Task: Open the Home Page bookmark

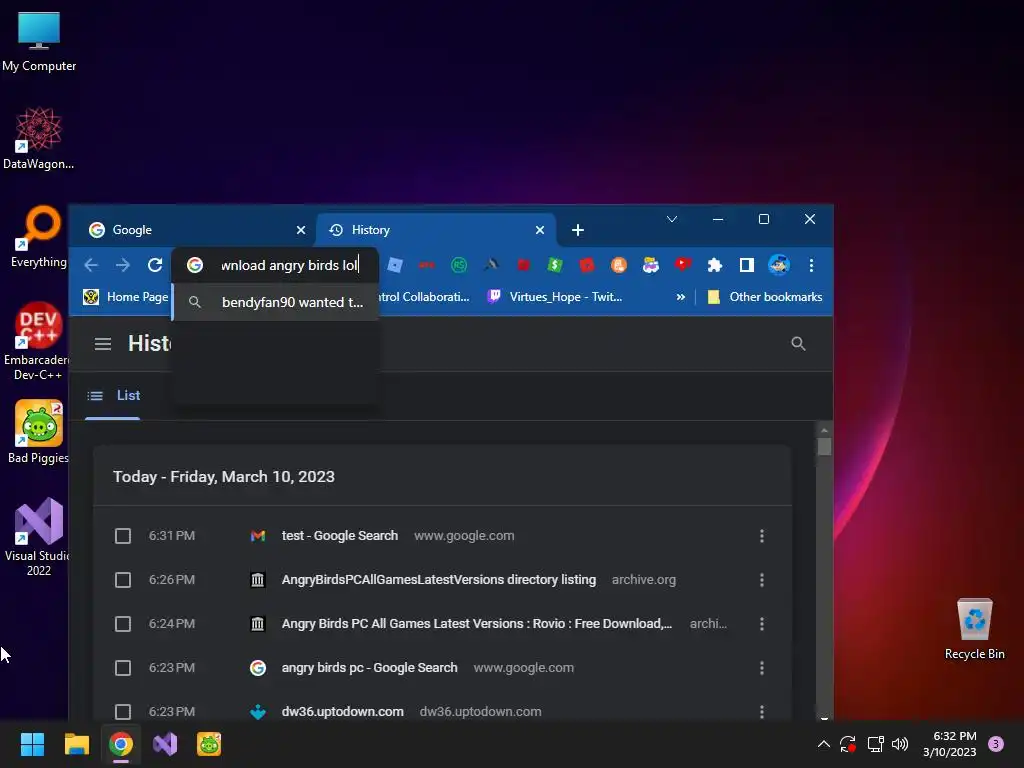Action: pos(125,297)
